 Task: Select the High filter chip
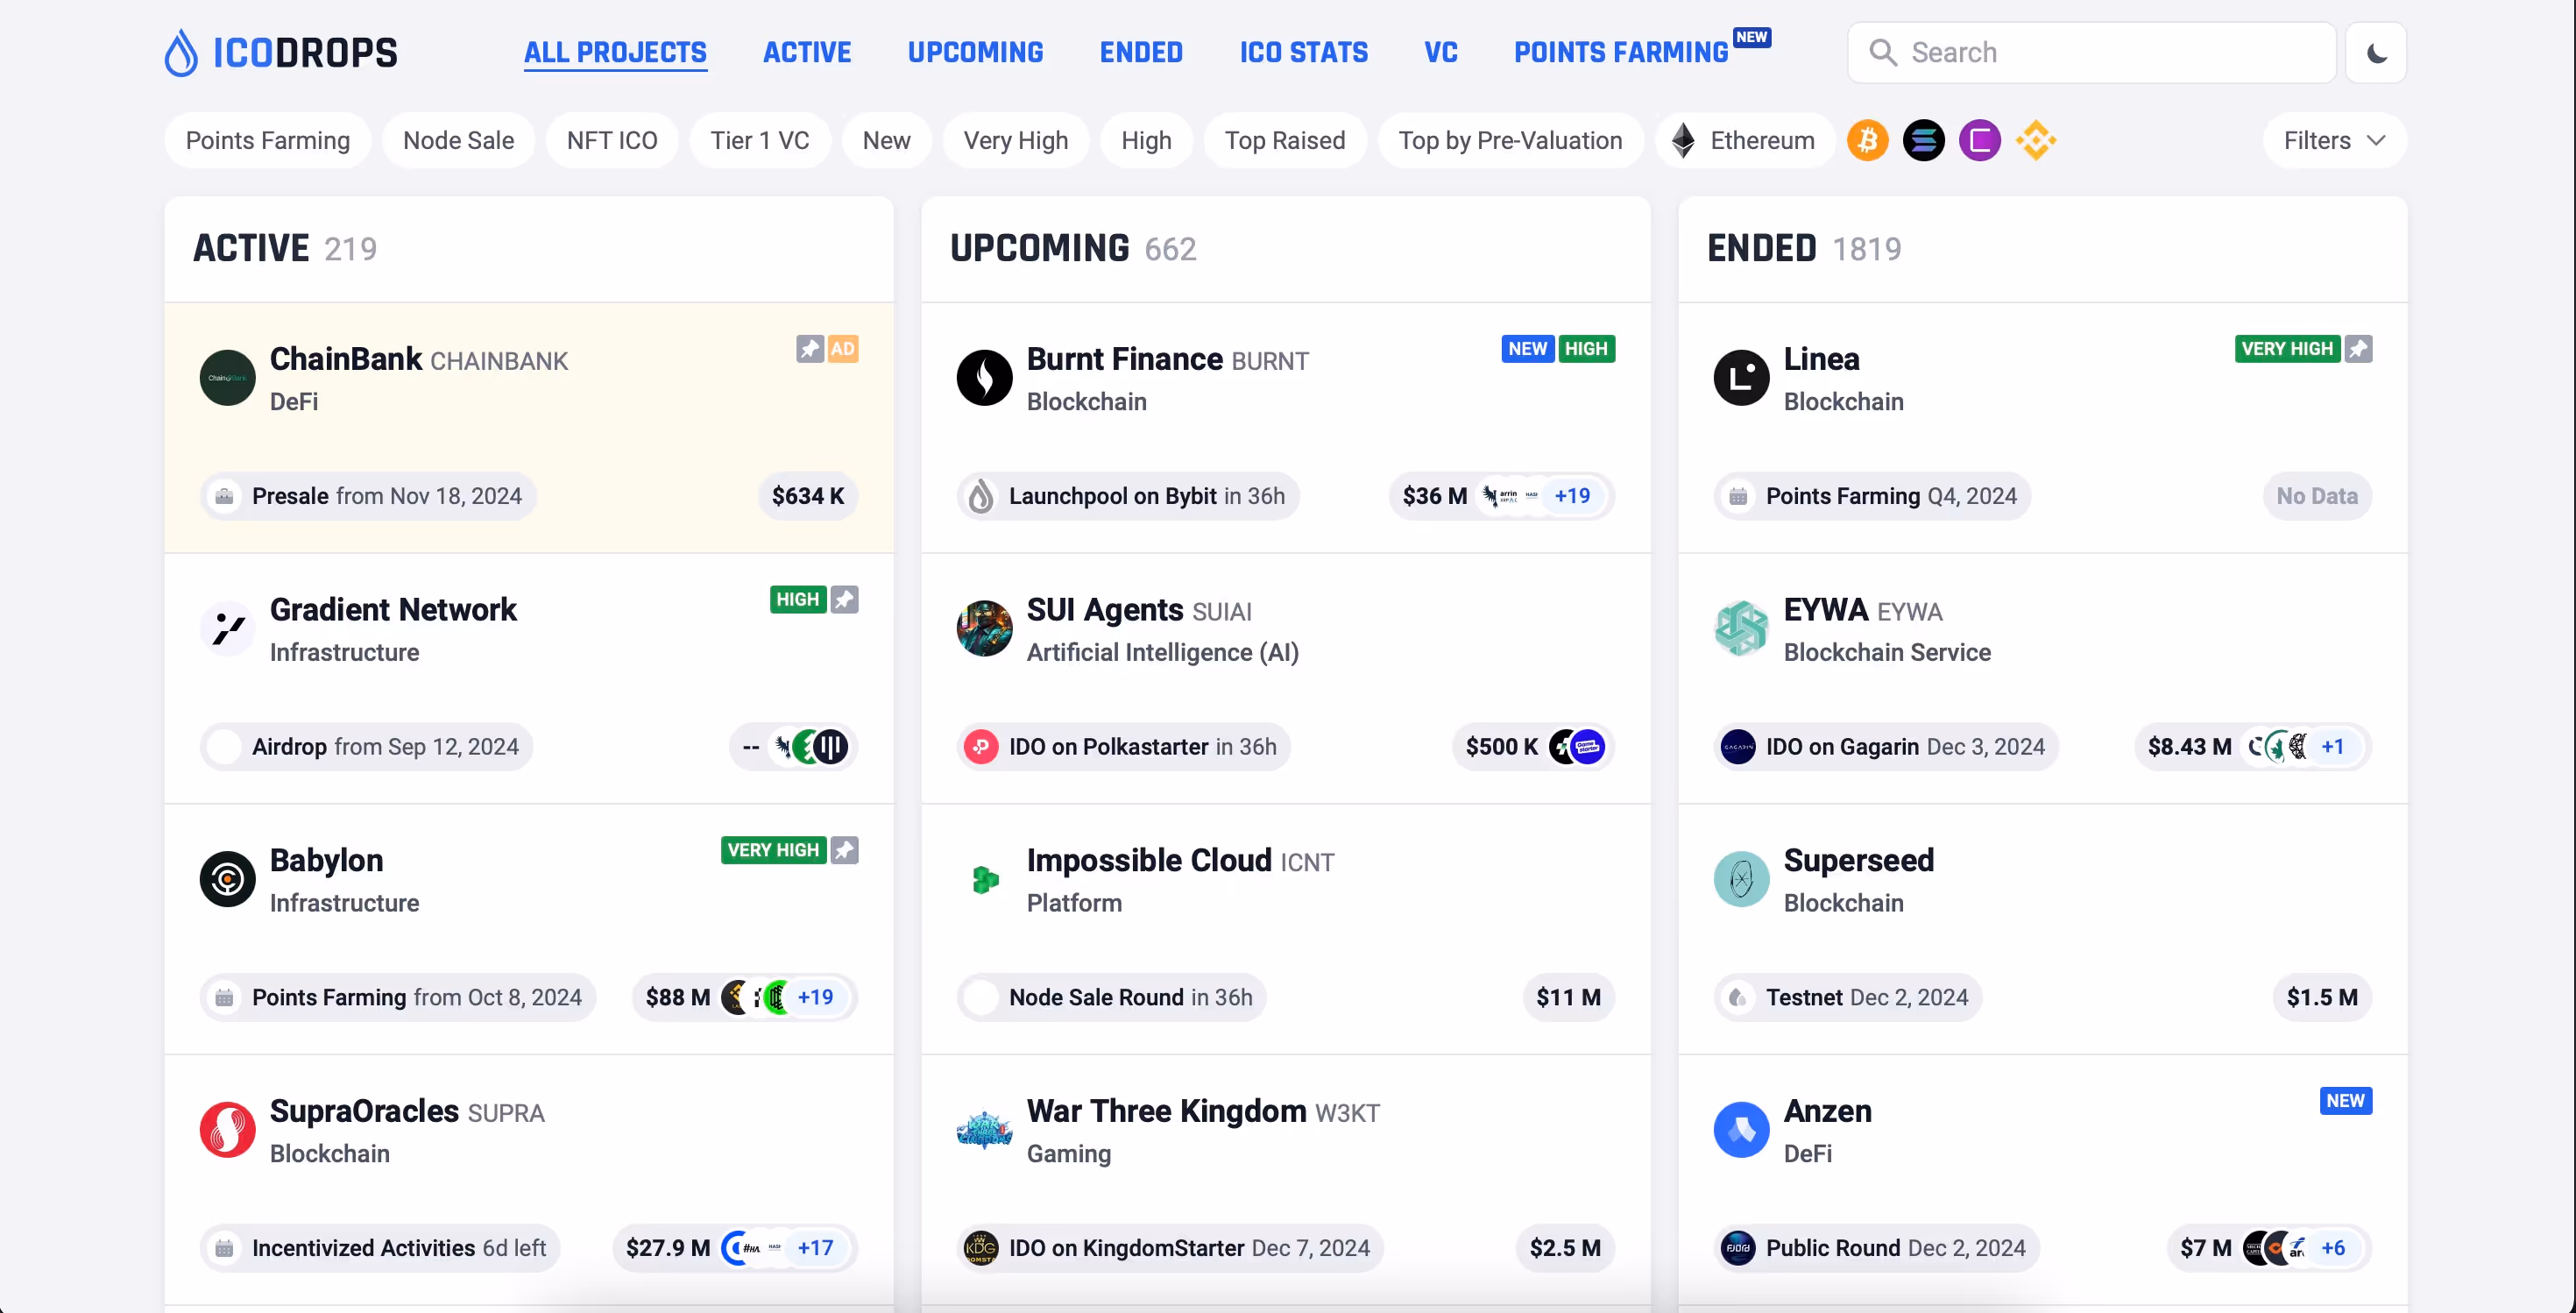coord(1146,140)
